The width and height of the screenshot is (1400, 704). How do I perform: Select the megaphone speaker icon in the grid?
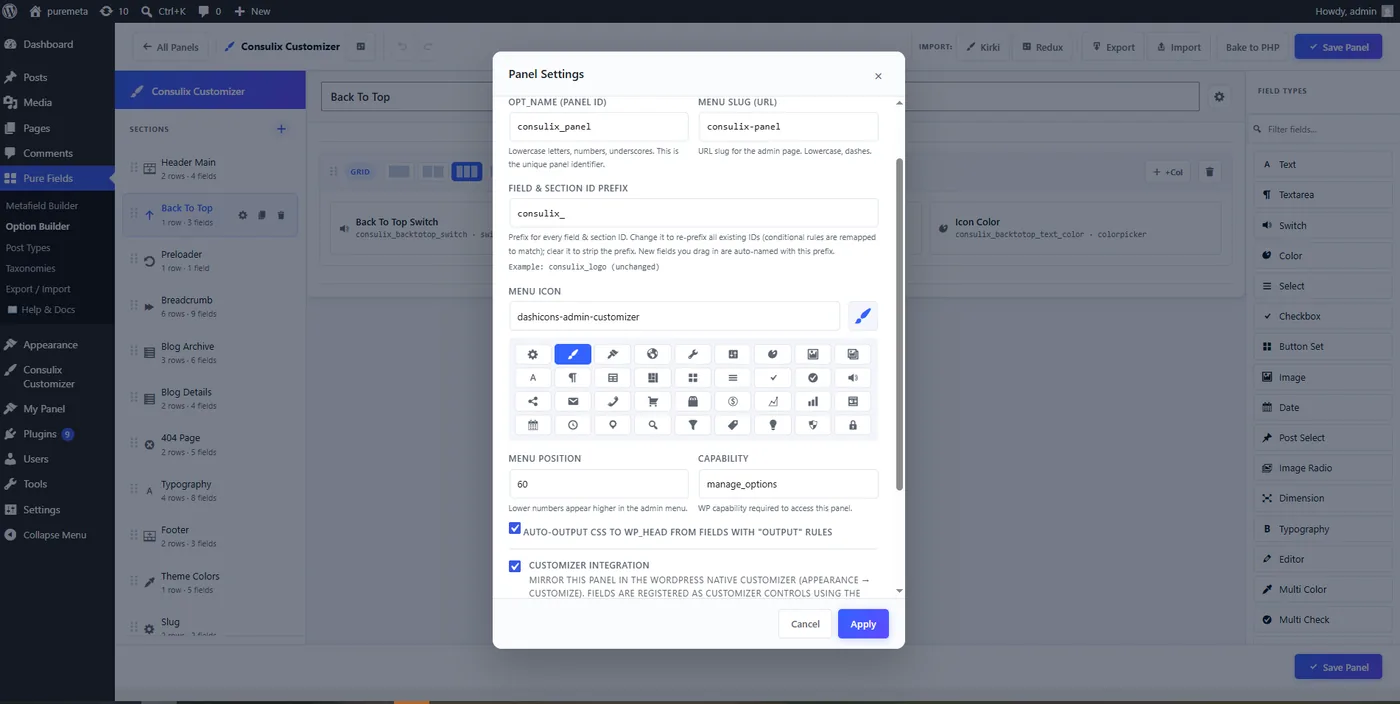853,378
